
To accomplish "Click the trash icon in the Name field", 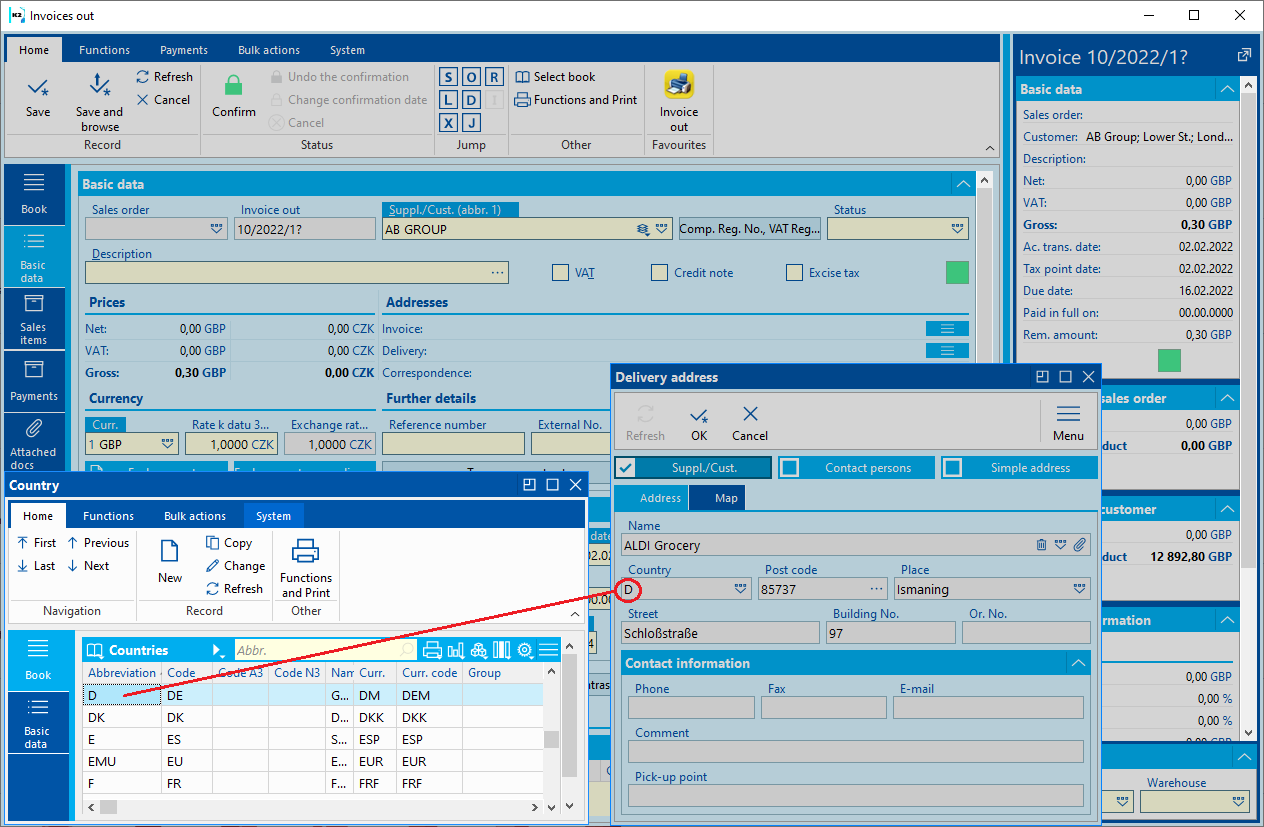I will pos(1042,545).
